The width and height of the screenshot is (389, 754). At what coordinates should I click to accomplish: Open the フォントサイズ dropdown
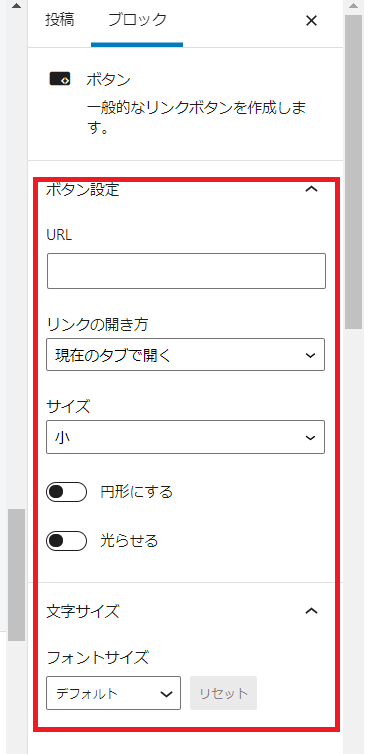pyautogui.click(x=113, y=693)
